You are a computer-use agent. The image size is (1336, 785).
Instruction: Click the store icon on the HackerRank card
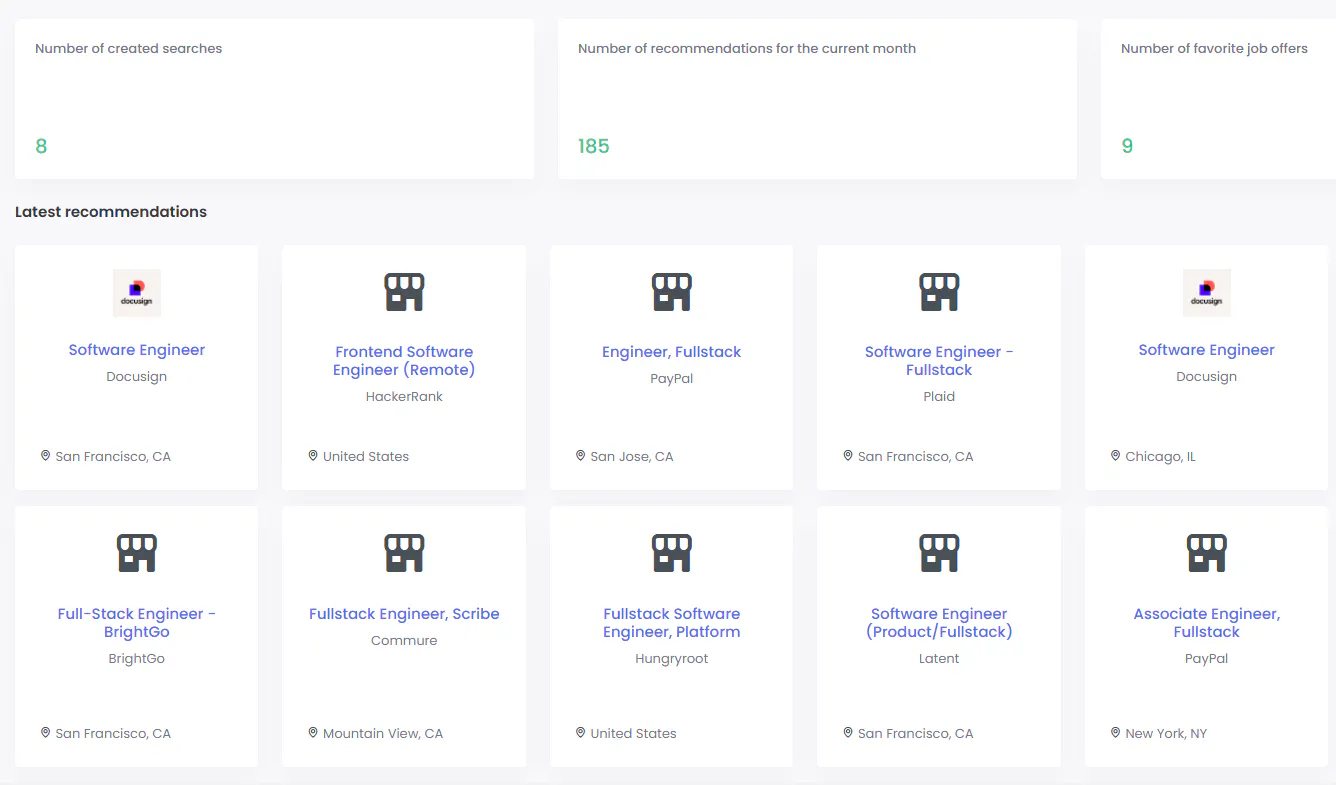click(x=404, y=292)
